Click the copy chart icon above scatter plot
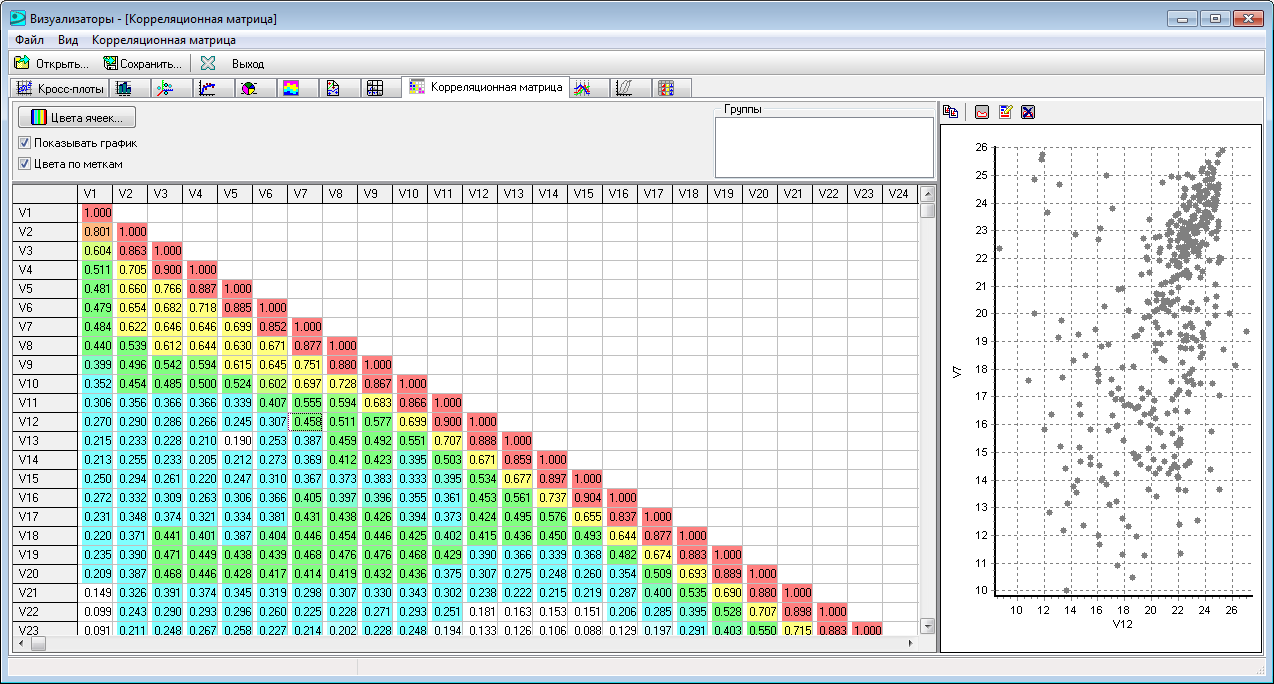The image size is (1274, 684). [950, 112]
